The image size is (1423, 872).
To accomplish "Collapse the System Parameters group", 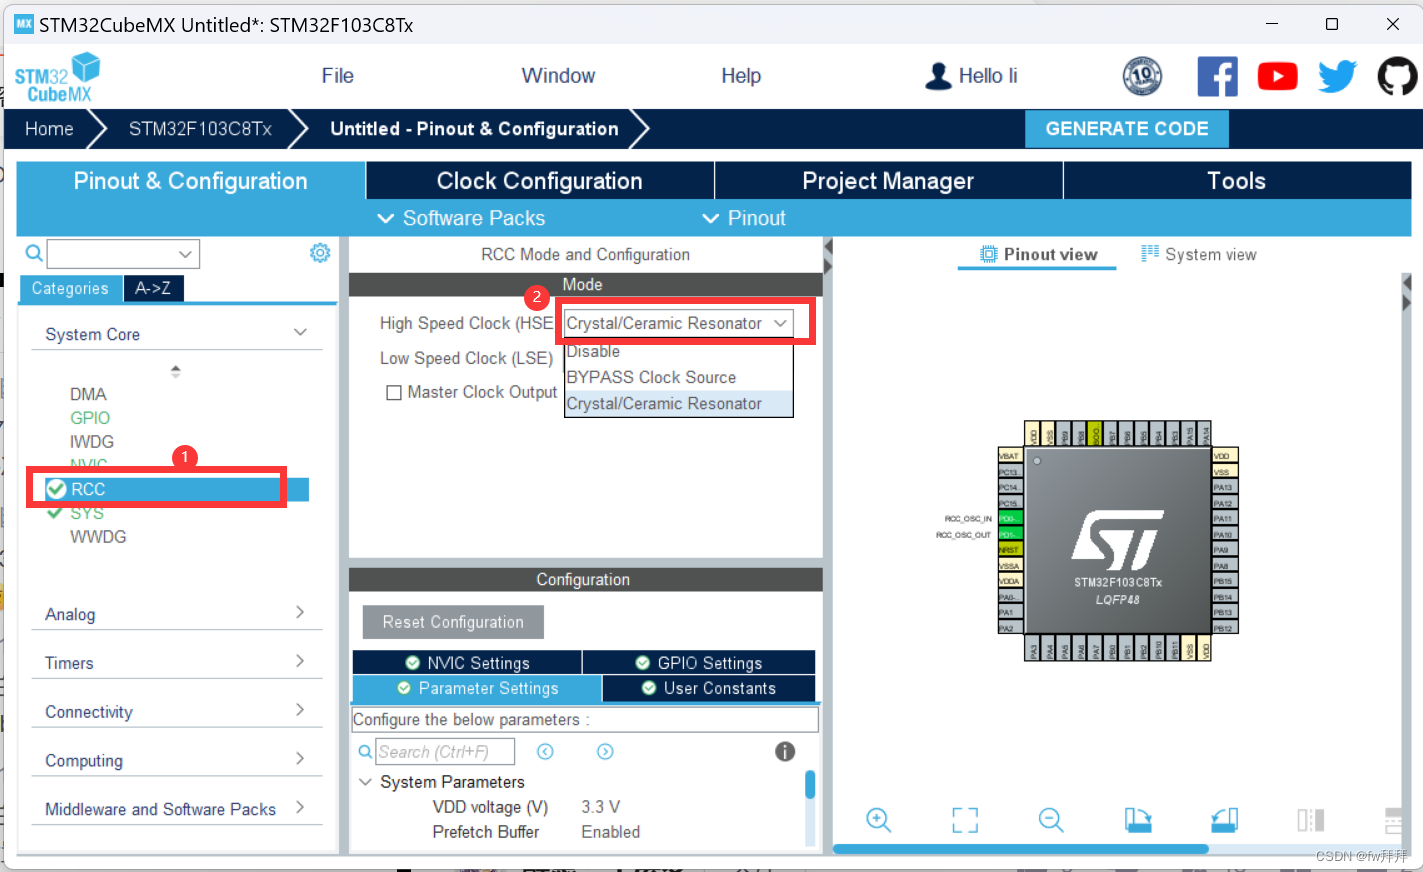I will pyautogui.click(x=366, y=782).
